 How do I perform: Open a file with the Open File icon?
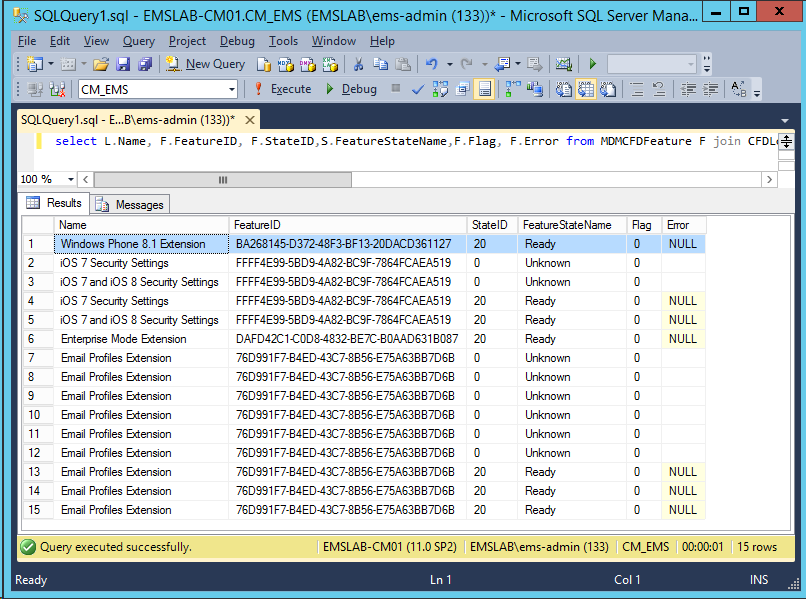tap(101, 64)
